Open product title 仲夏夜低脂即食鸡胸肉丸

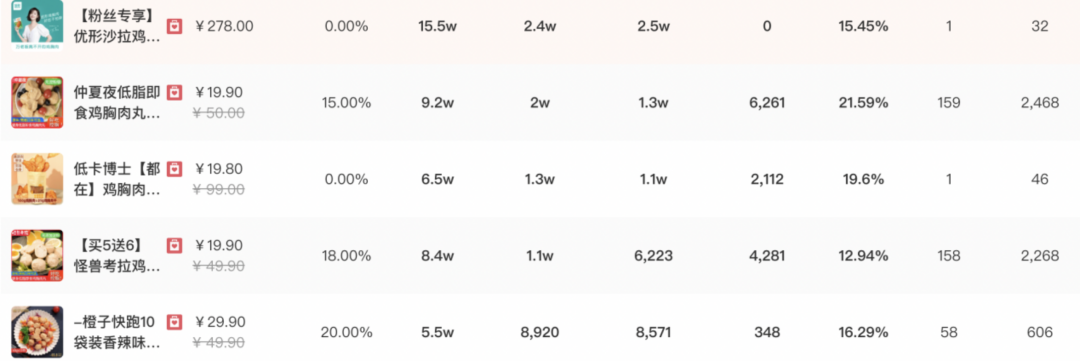pyautogui.click(x=117, y=103)
